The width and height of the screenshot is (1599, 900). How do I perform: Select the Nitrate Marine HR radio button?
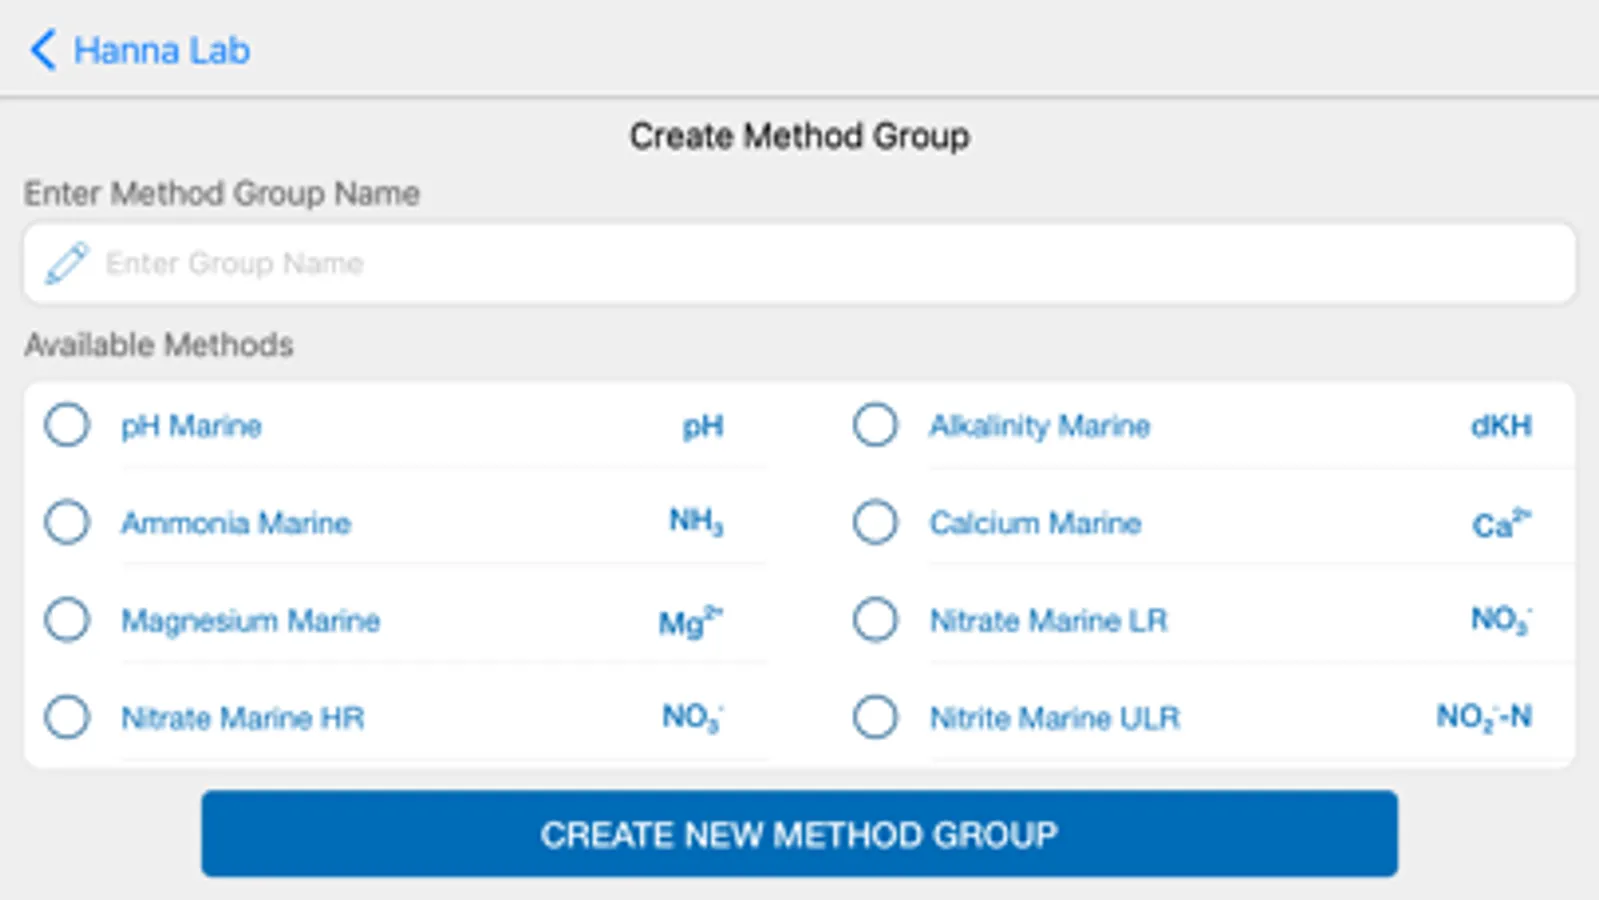(67, 717)
